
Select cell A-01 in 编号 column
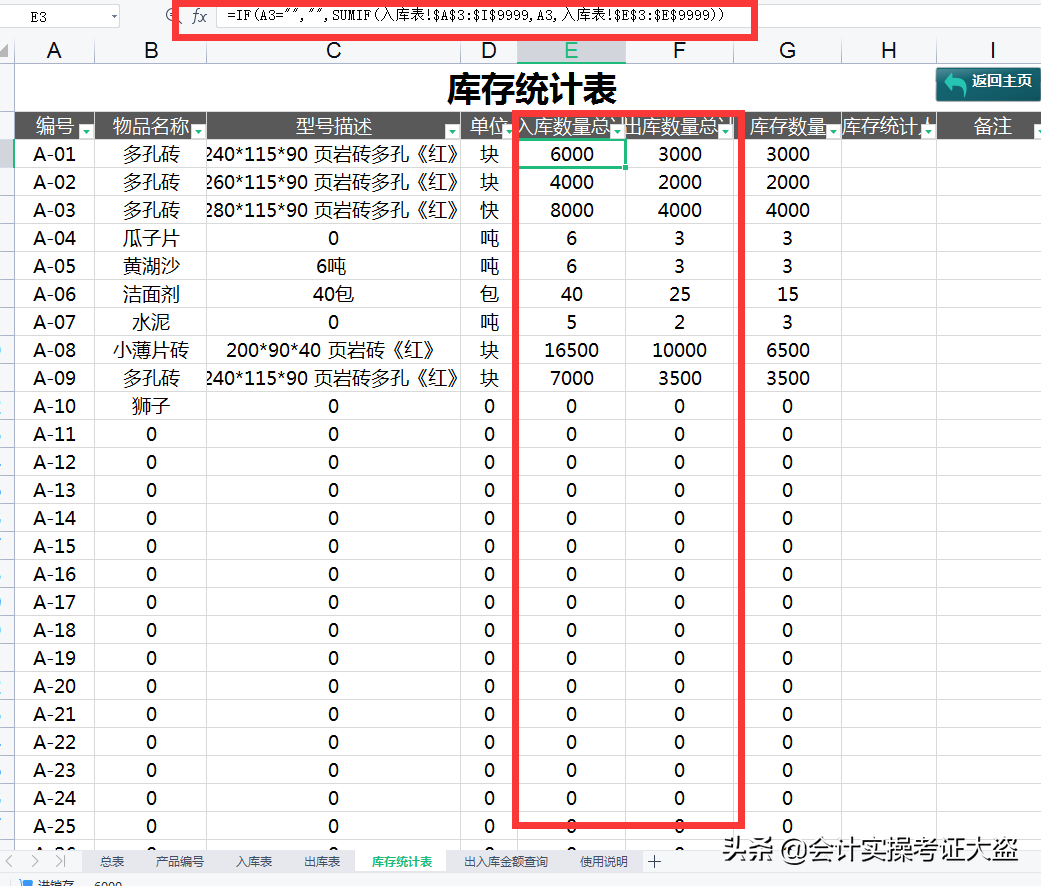[54, 154]
